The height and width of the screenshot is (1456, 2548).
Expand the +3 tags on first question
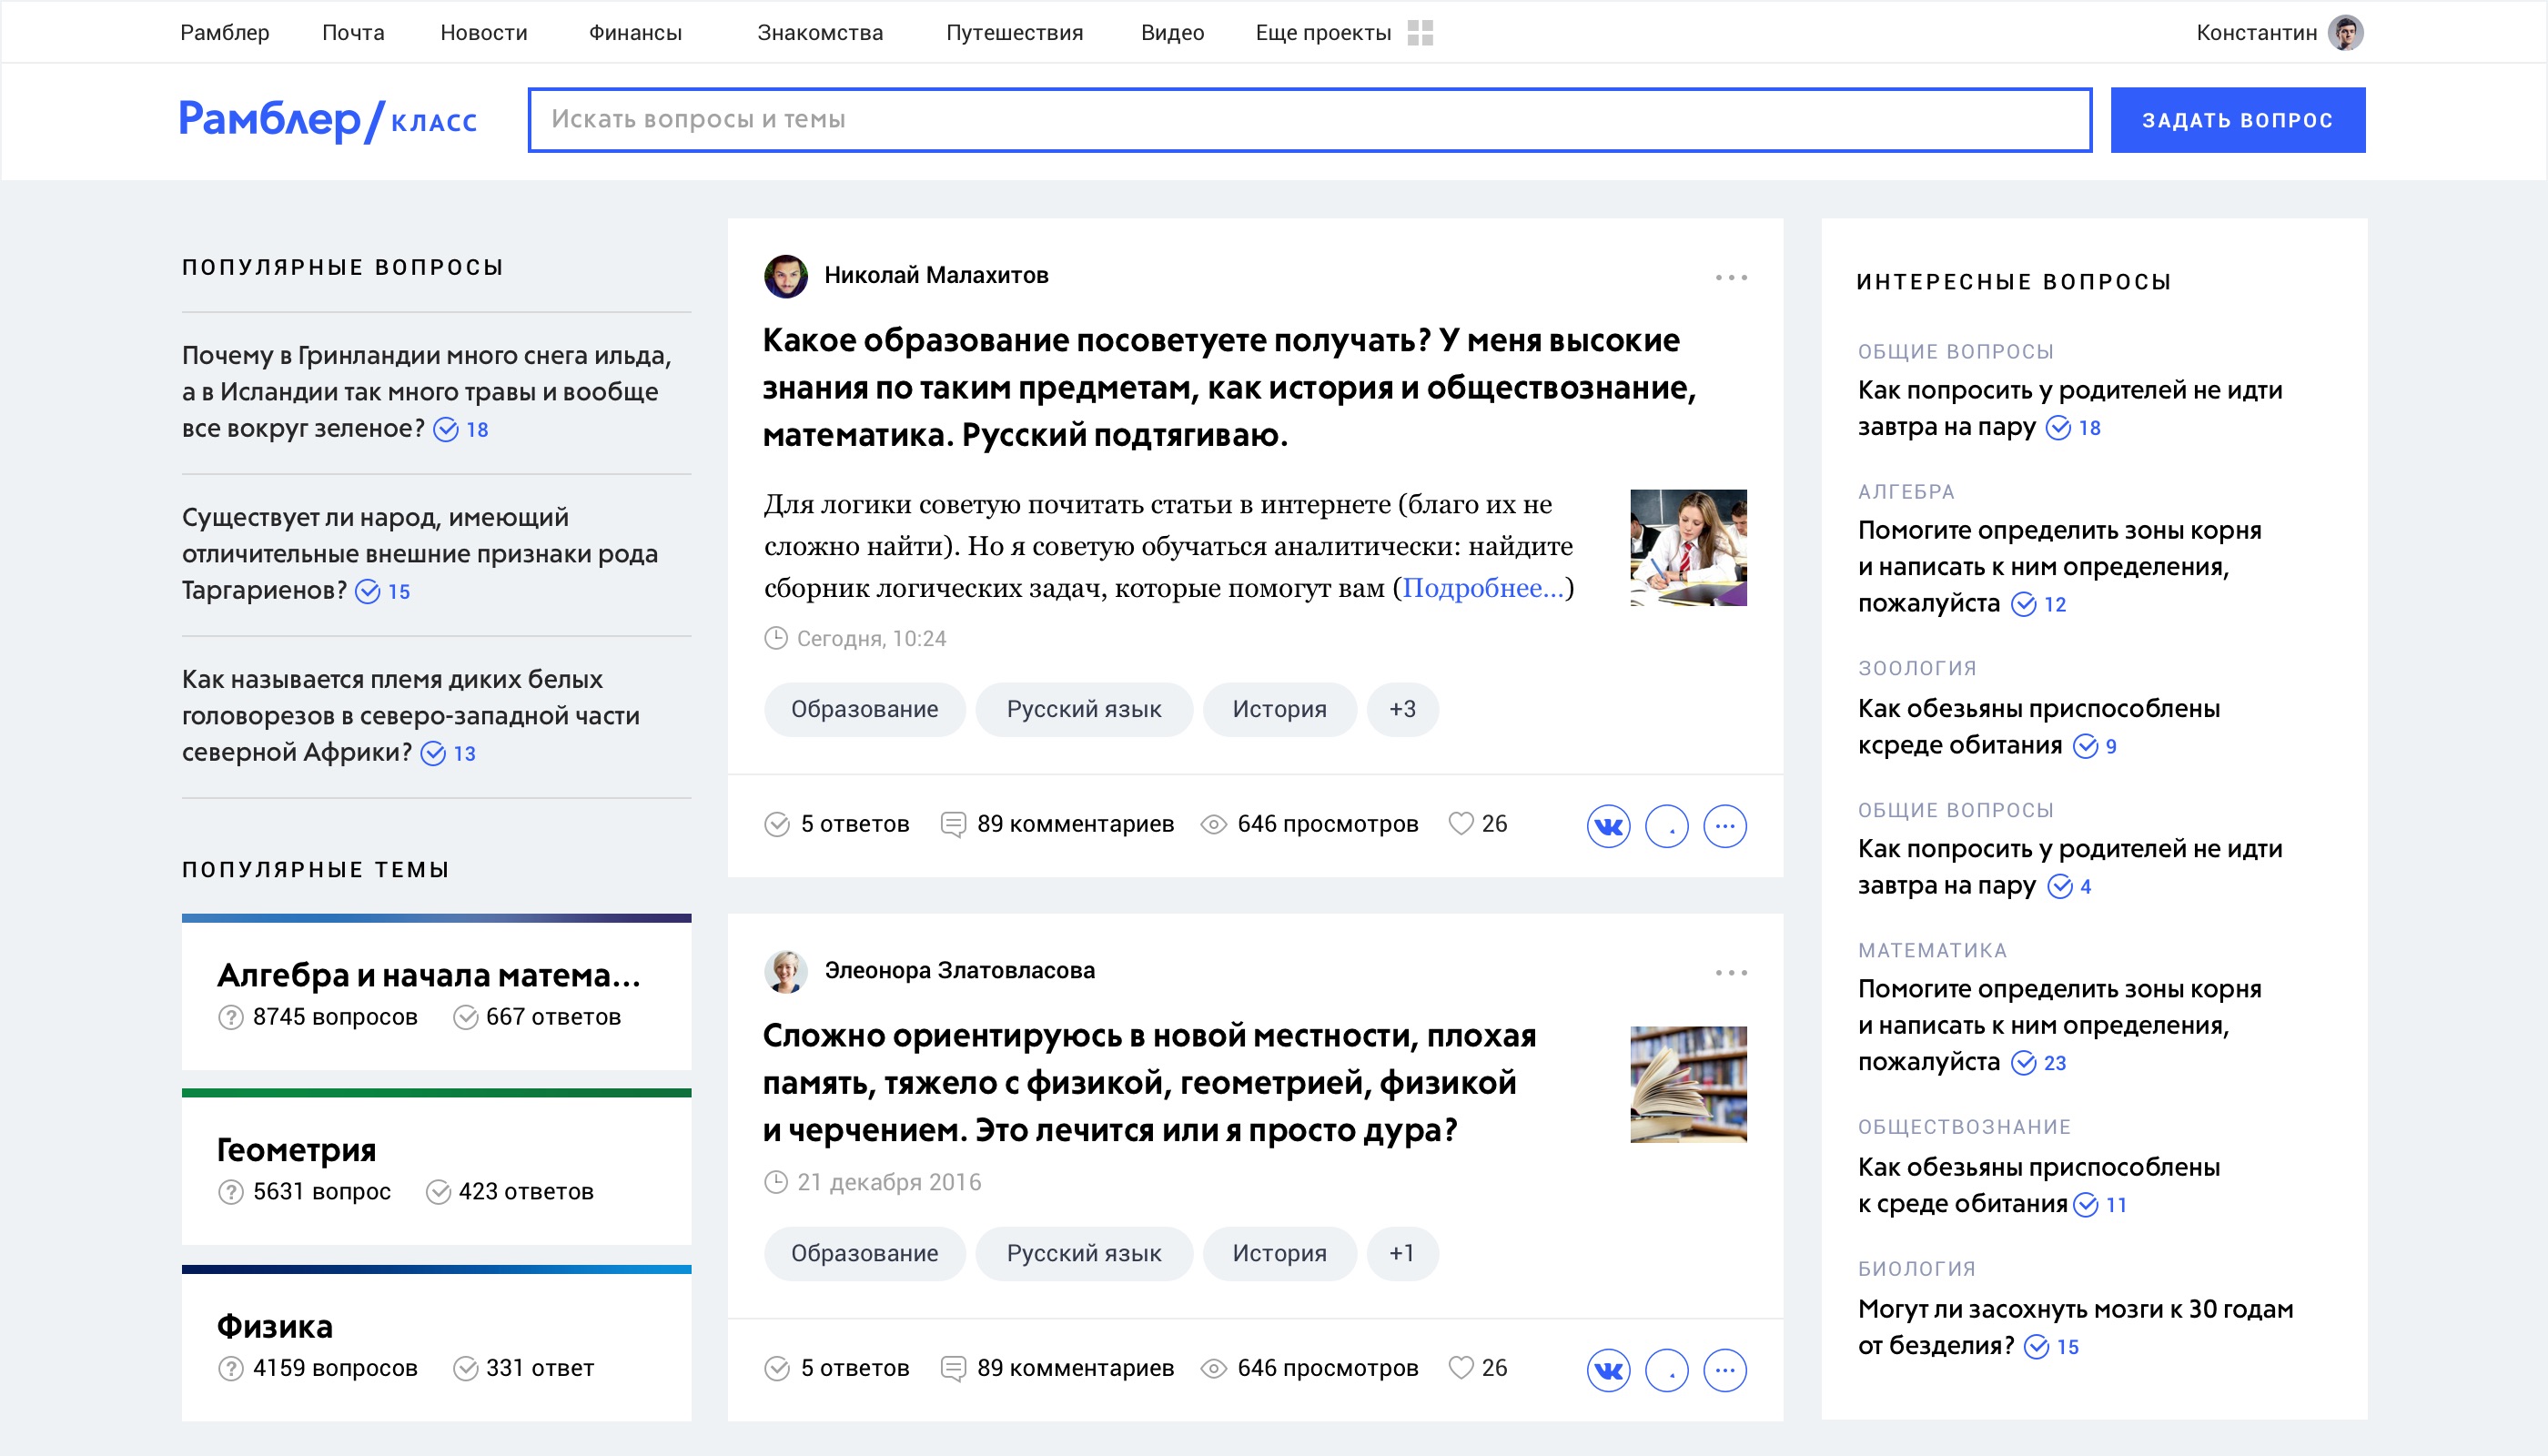1402,709
